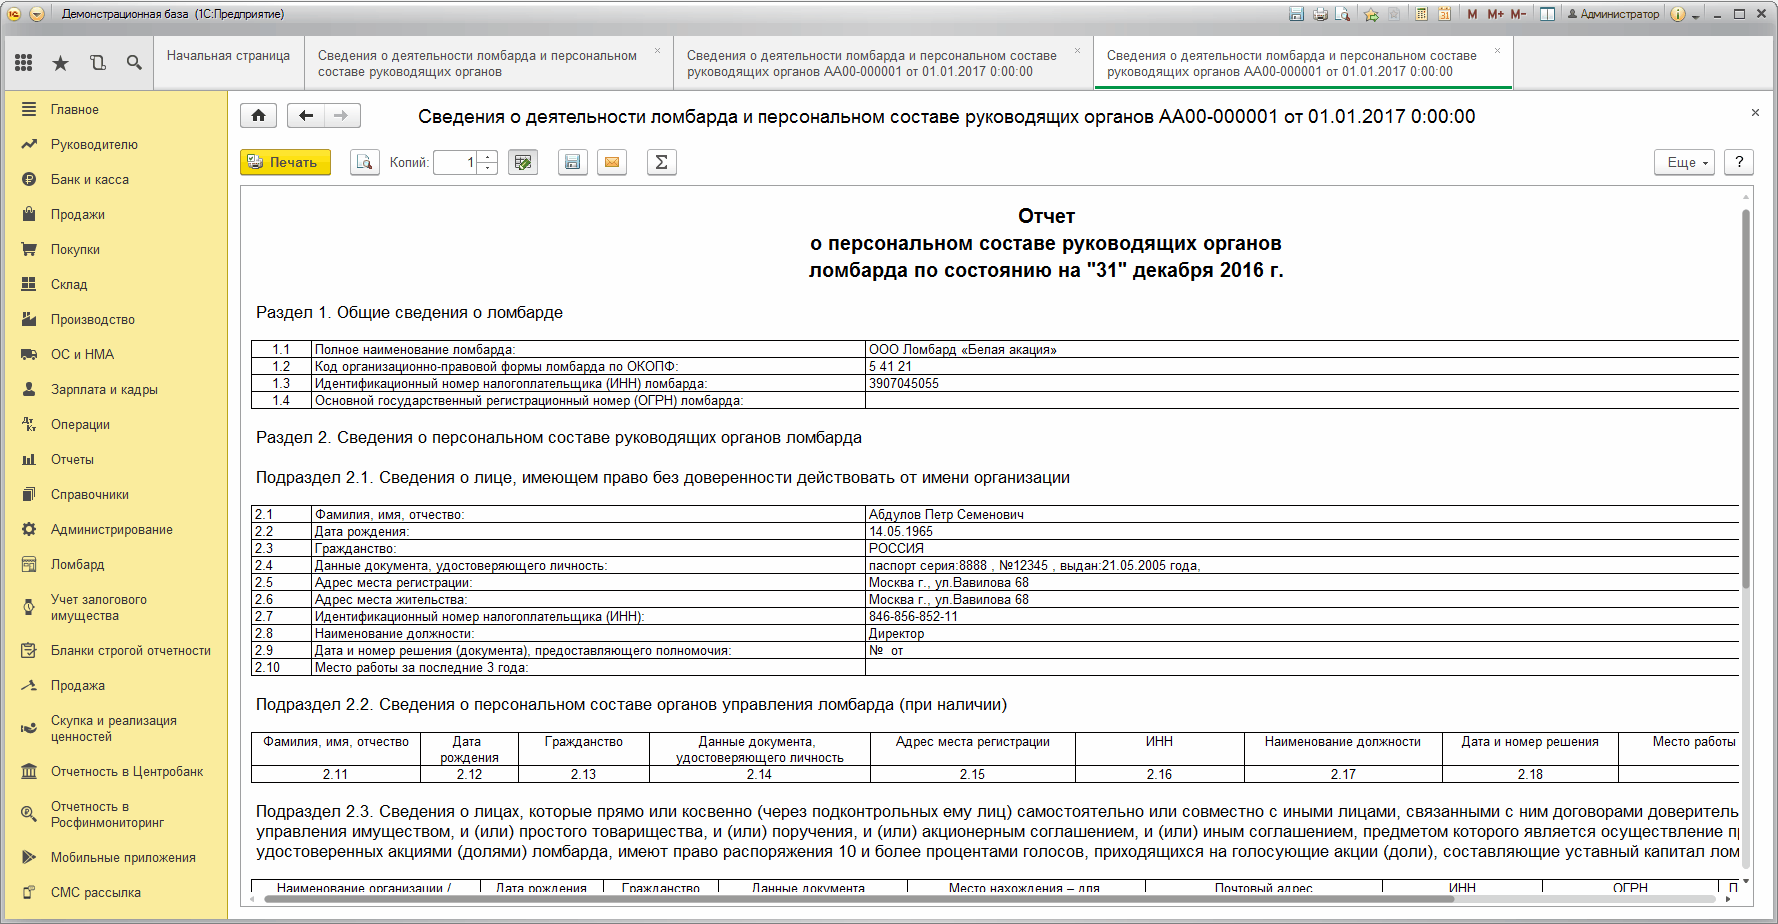Open the search magnifier icon
The image size is (1778, 924).
tap(134, 63)
